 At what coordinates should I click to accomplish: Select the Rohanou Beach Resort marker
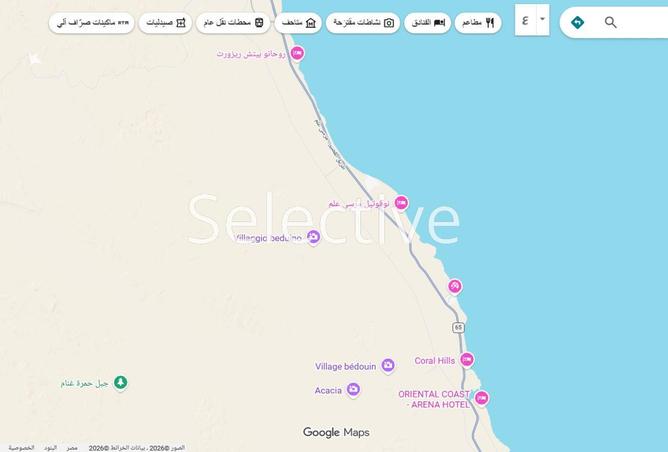pyautogui.click(x=297, y=53)
